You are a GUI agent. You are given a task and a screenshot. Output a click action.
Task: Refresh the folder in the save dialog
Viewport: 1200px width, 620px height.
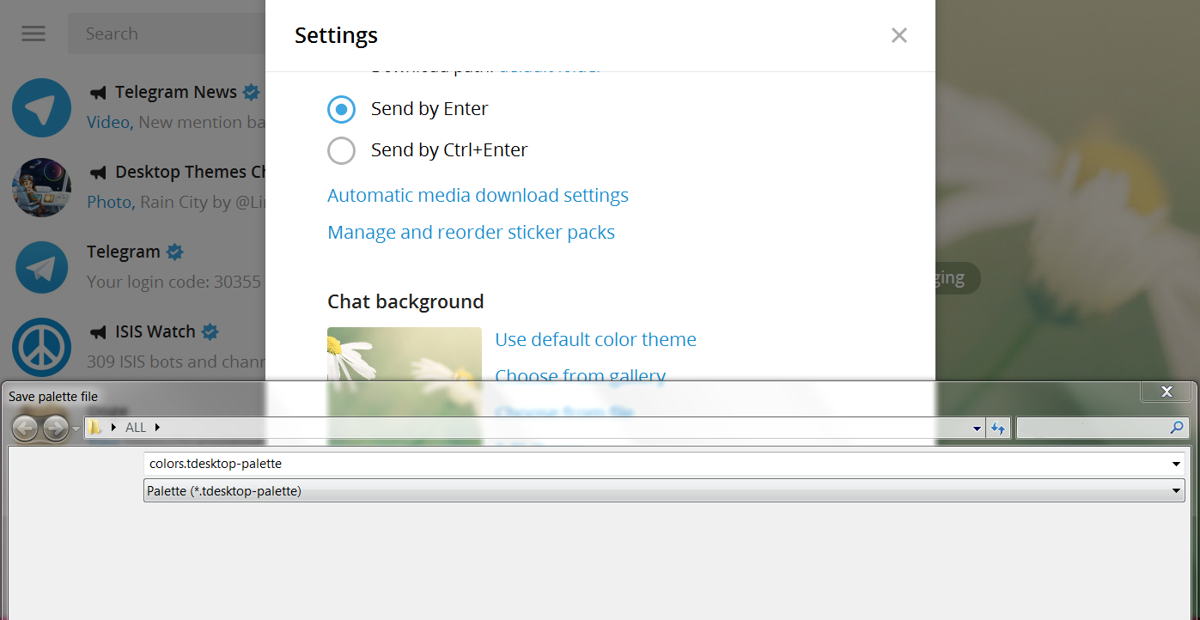pos(998,428)
